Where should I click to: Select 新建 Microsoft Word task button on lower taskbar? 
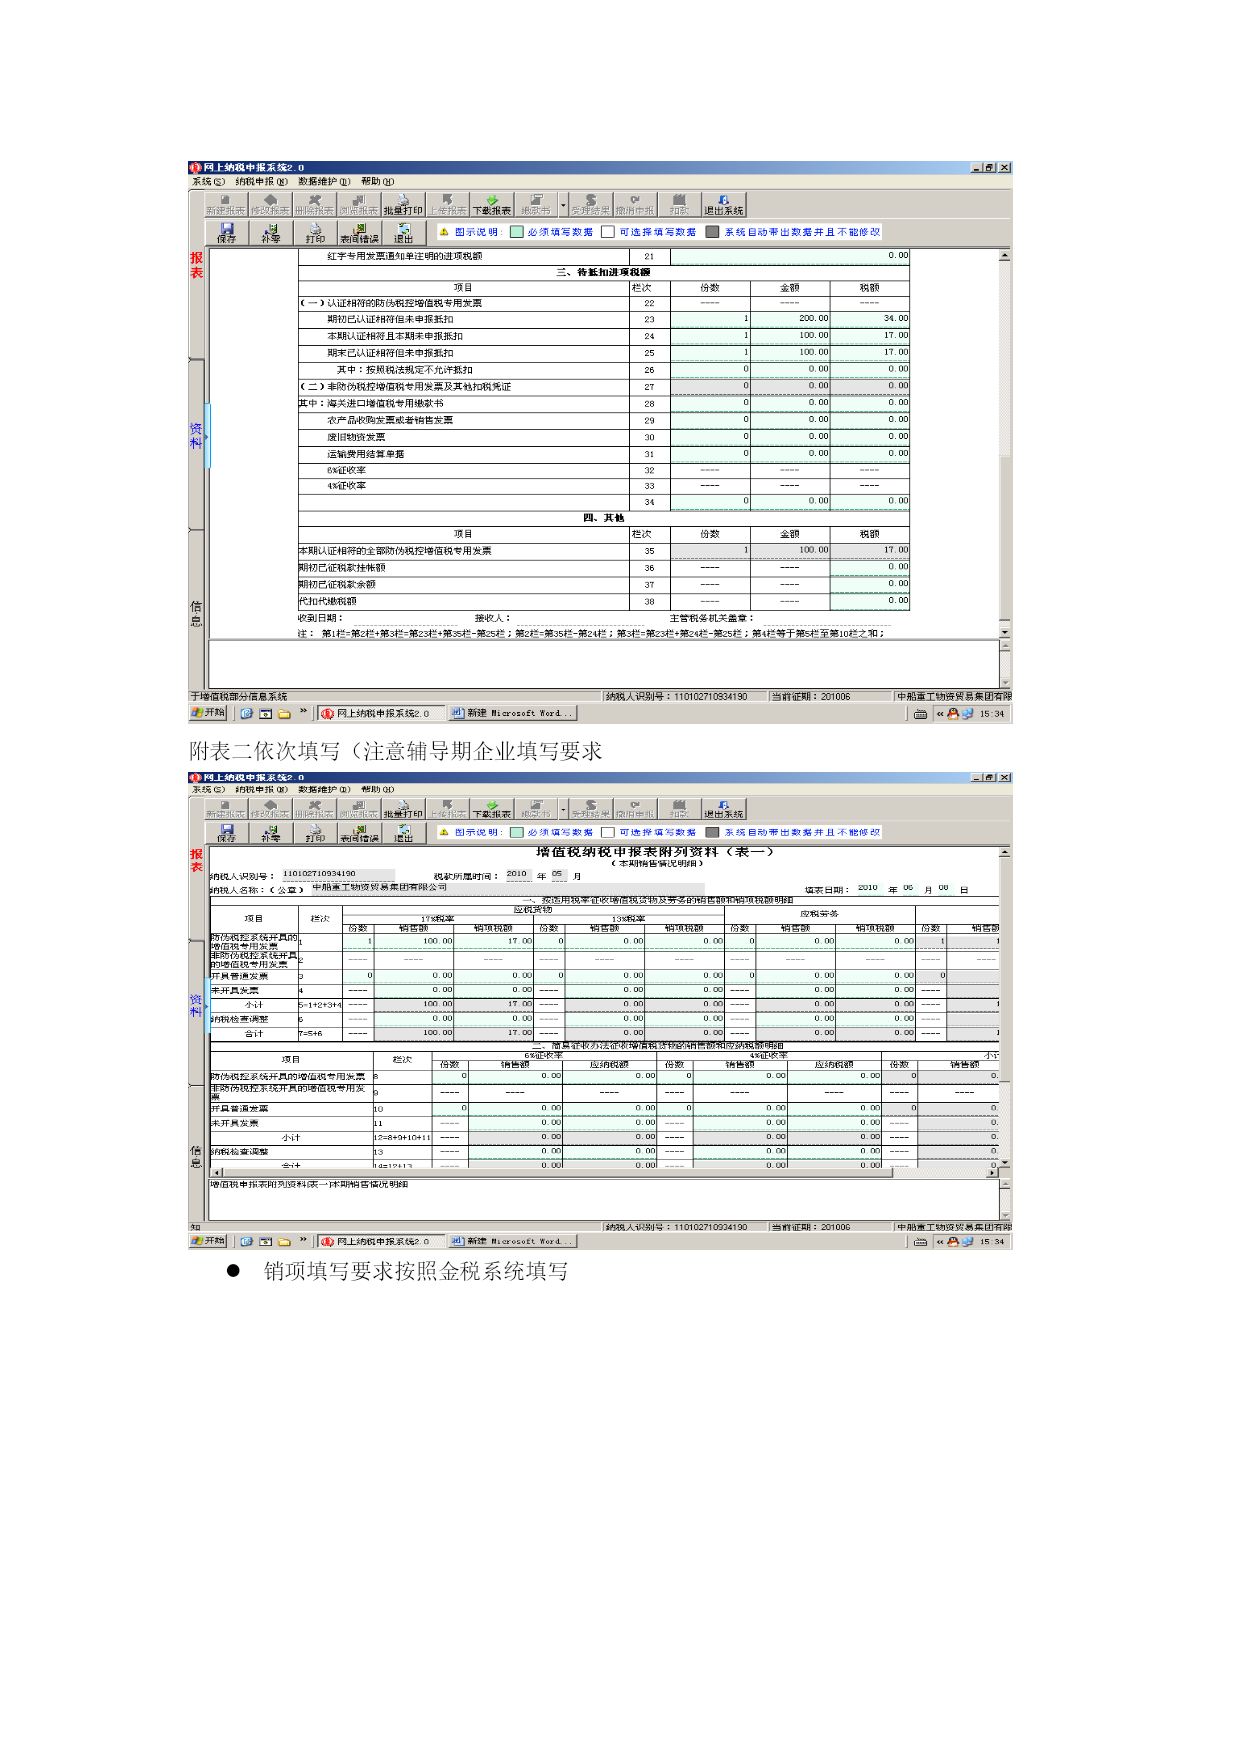point(511,1242)
